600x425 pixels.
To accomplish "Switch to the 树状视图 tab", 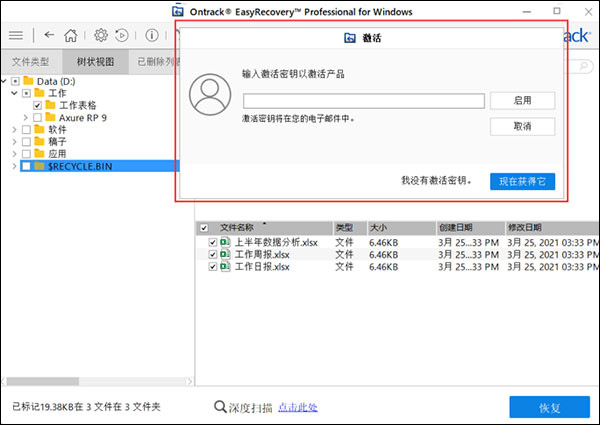I will coord(95,62).
